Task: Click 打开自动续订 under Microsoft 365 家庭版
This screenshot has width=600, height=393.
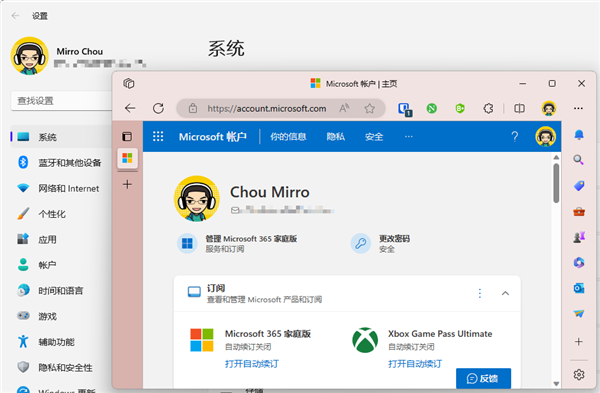Action: 252,364
